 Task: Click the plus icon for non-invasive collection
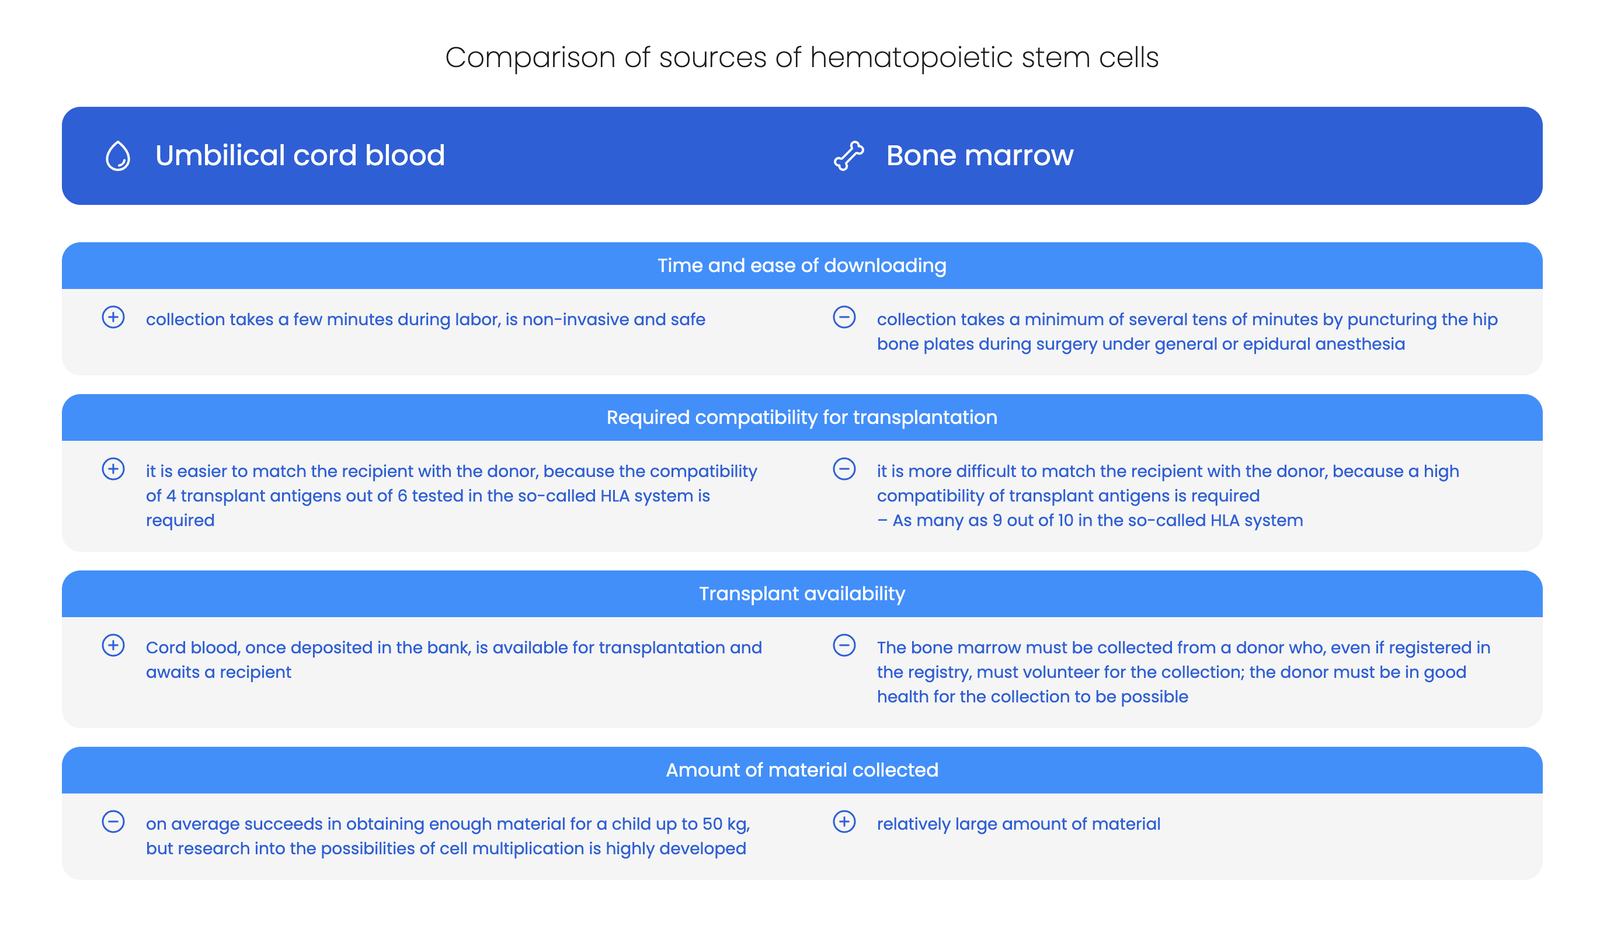(114, 318)
